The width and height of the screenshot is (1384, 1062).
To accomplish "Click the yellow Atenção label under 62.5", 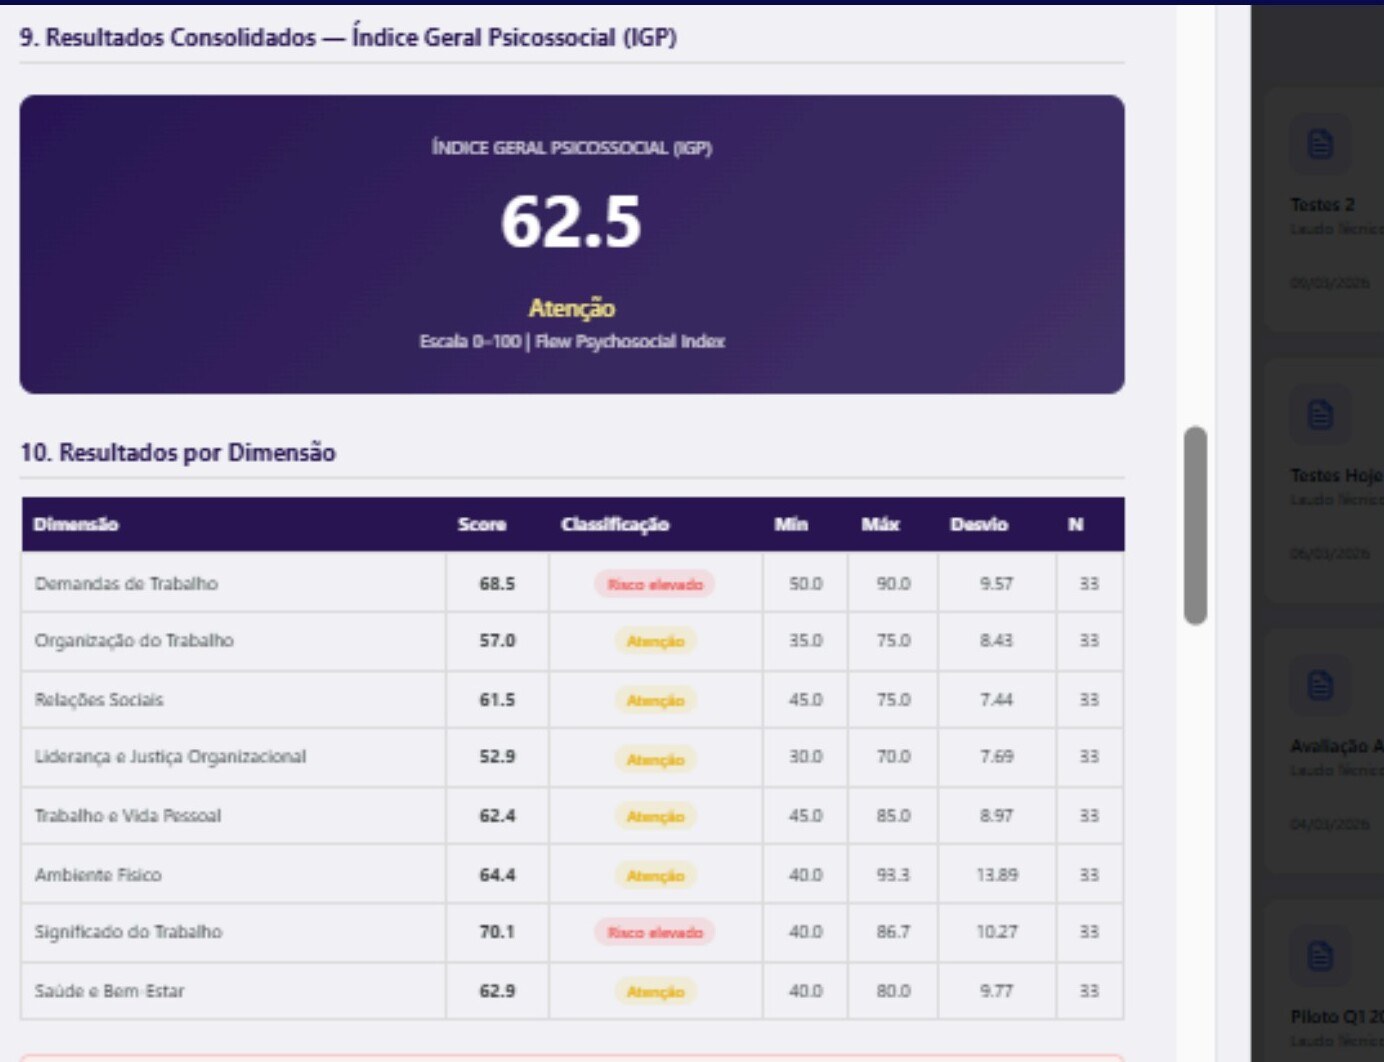I will [x=572, y=308].
